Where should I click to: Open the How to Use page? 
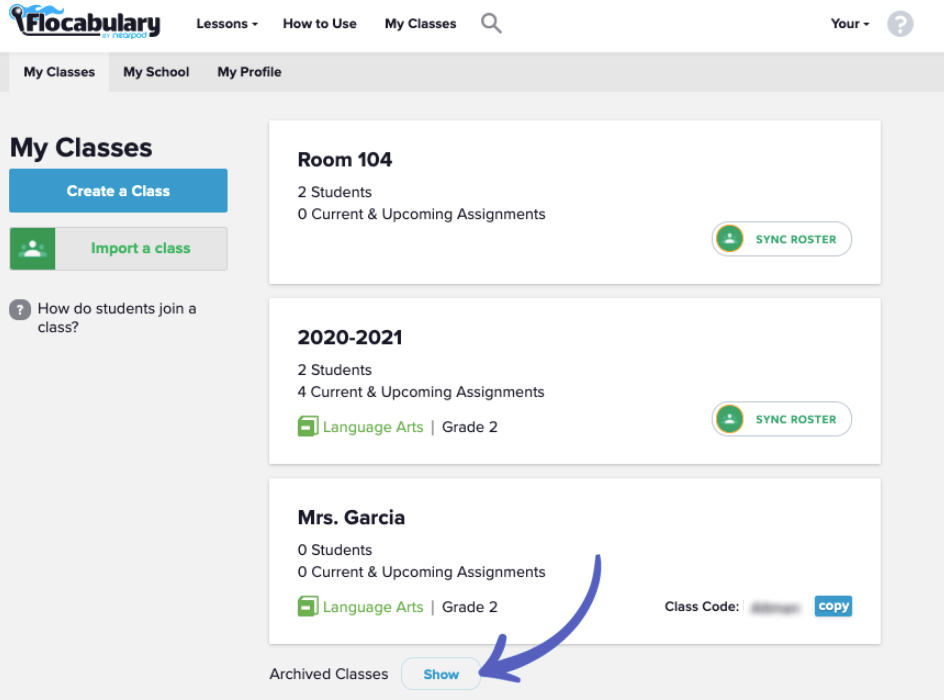pyautogui.click(x=319, y=23)
